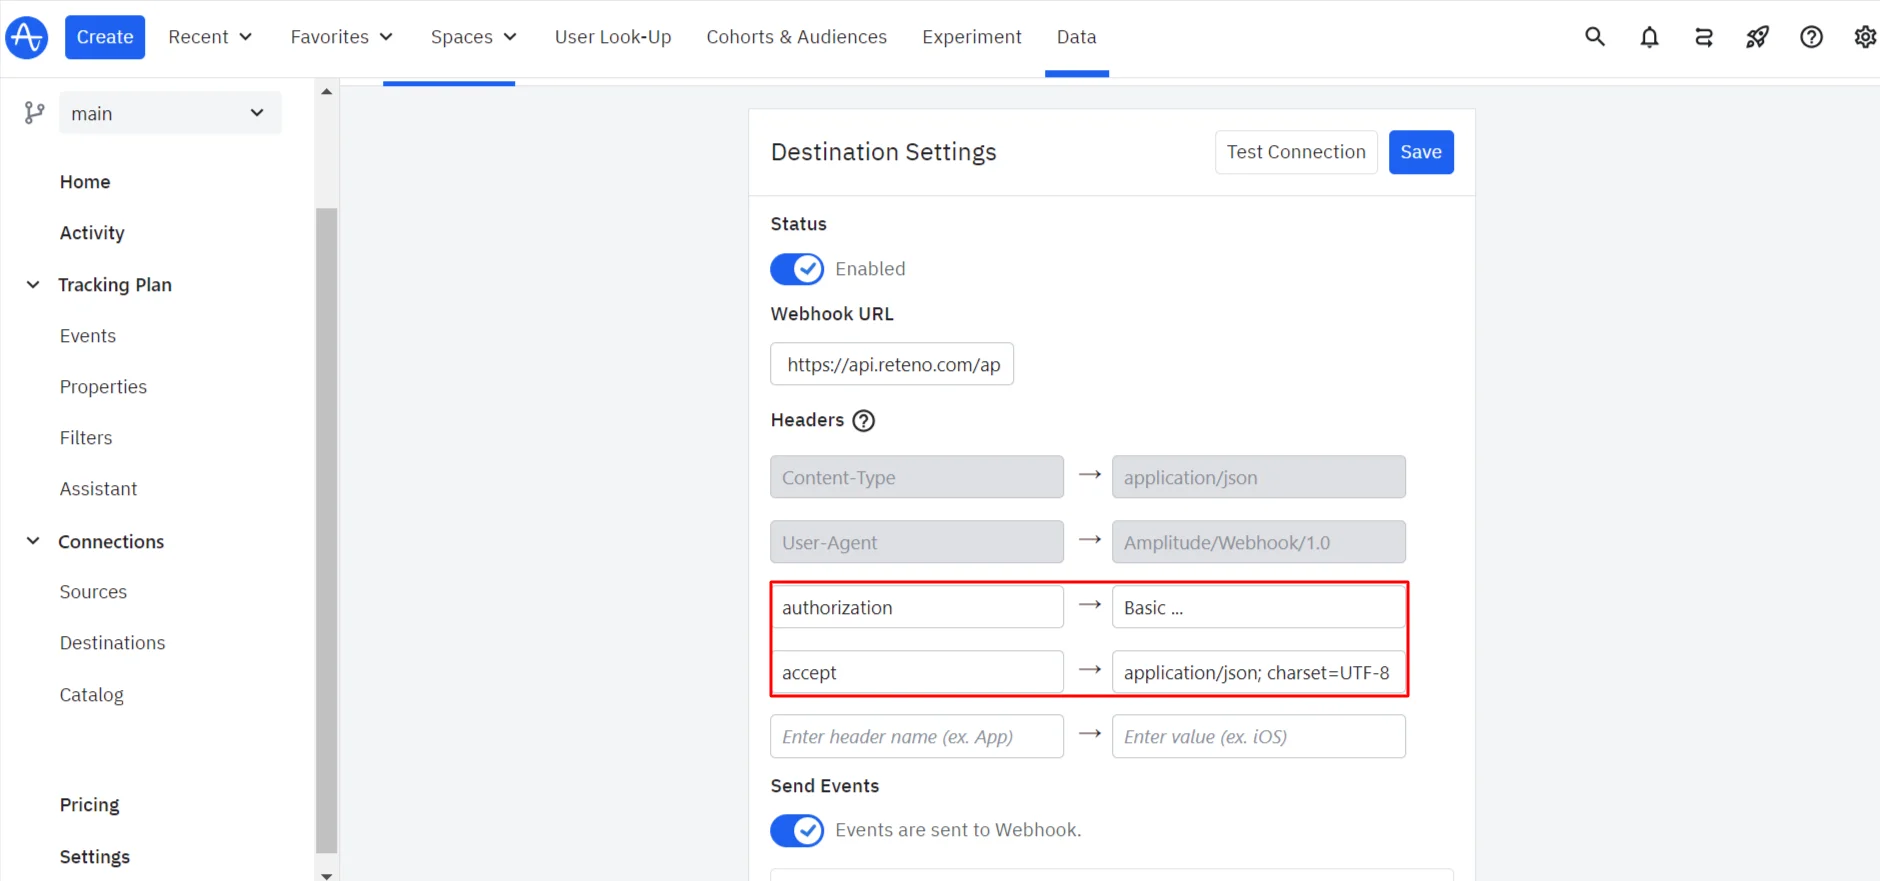Open the search magnifier icon

click(x=1595, y=37)
